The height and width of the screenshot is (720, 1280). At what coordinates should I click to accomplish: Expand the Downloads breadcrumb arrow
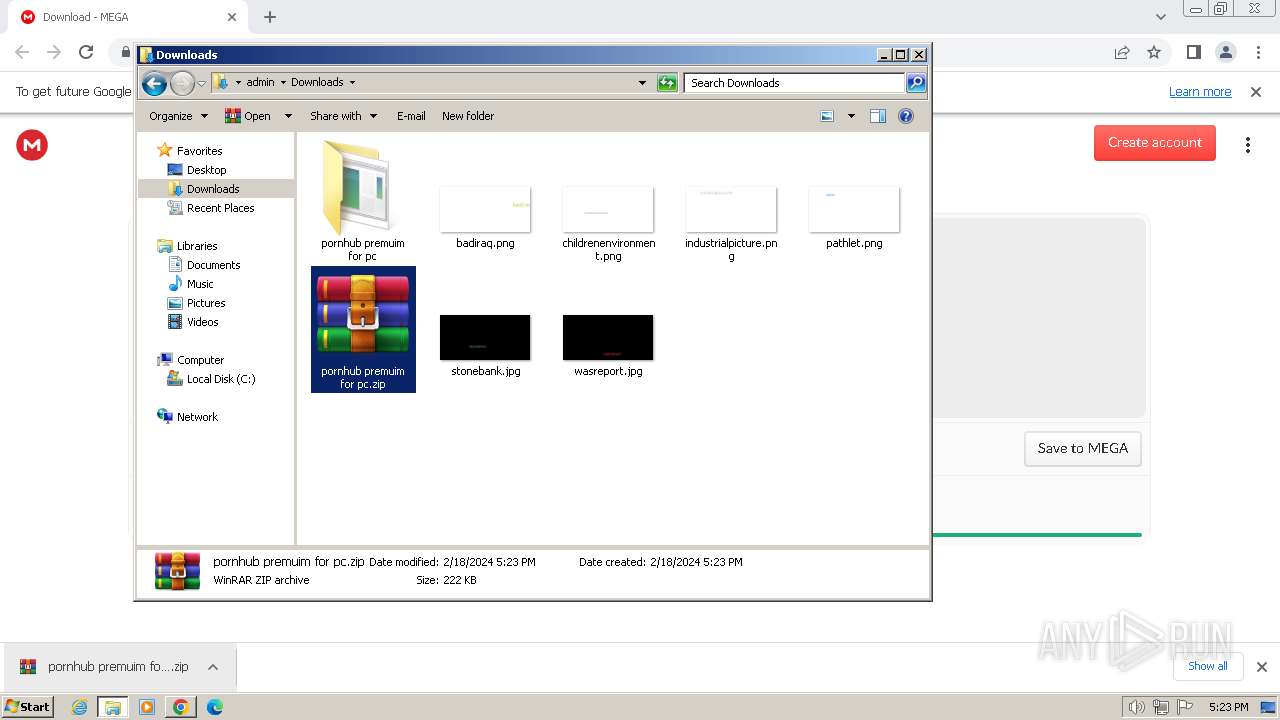[352, 82]
